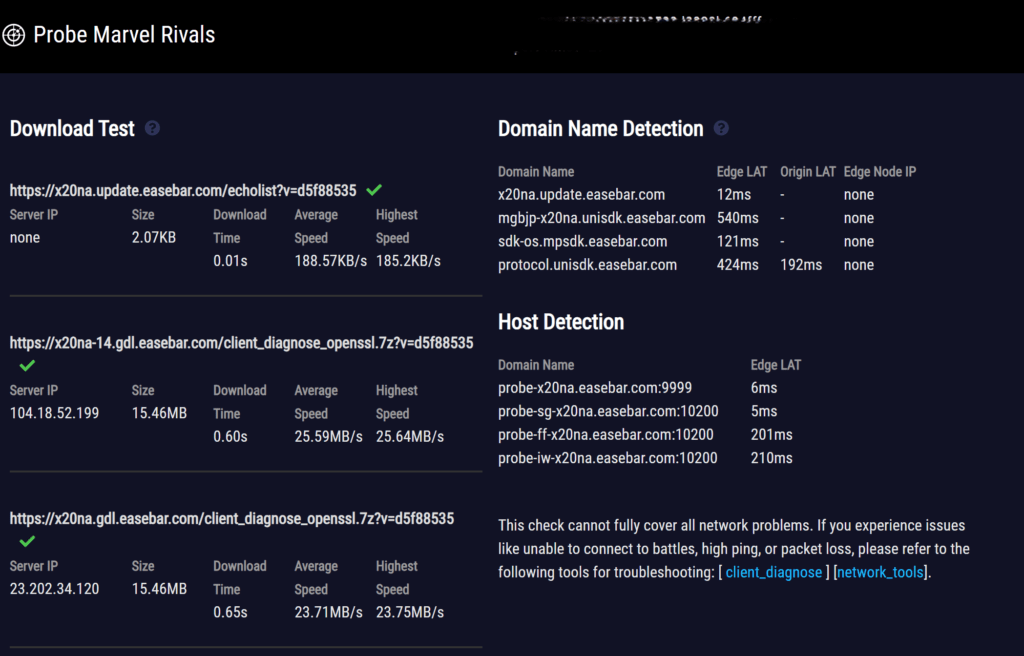Image resolution: width=1024 pixels, height=656 pixels.
Task: Click the x20na-14.gdl.easebar.com download URL
Action: click(242, 343)
